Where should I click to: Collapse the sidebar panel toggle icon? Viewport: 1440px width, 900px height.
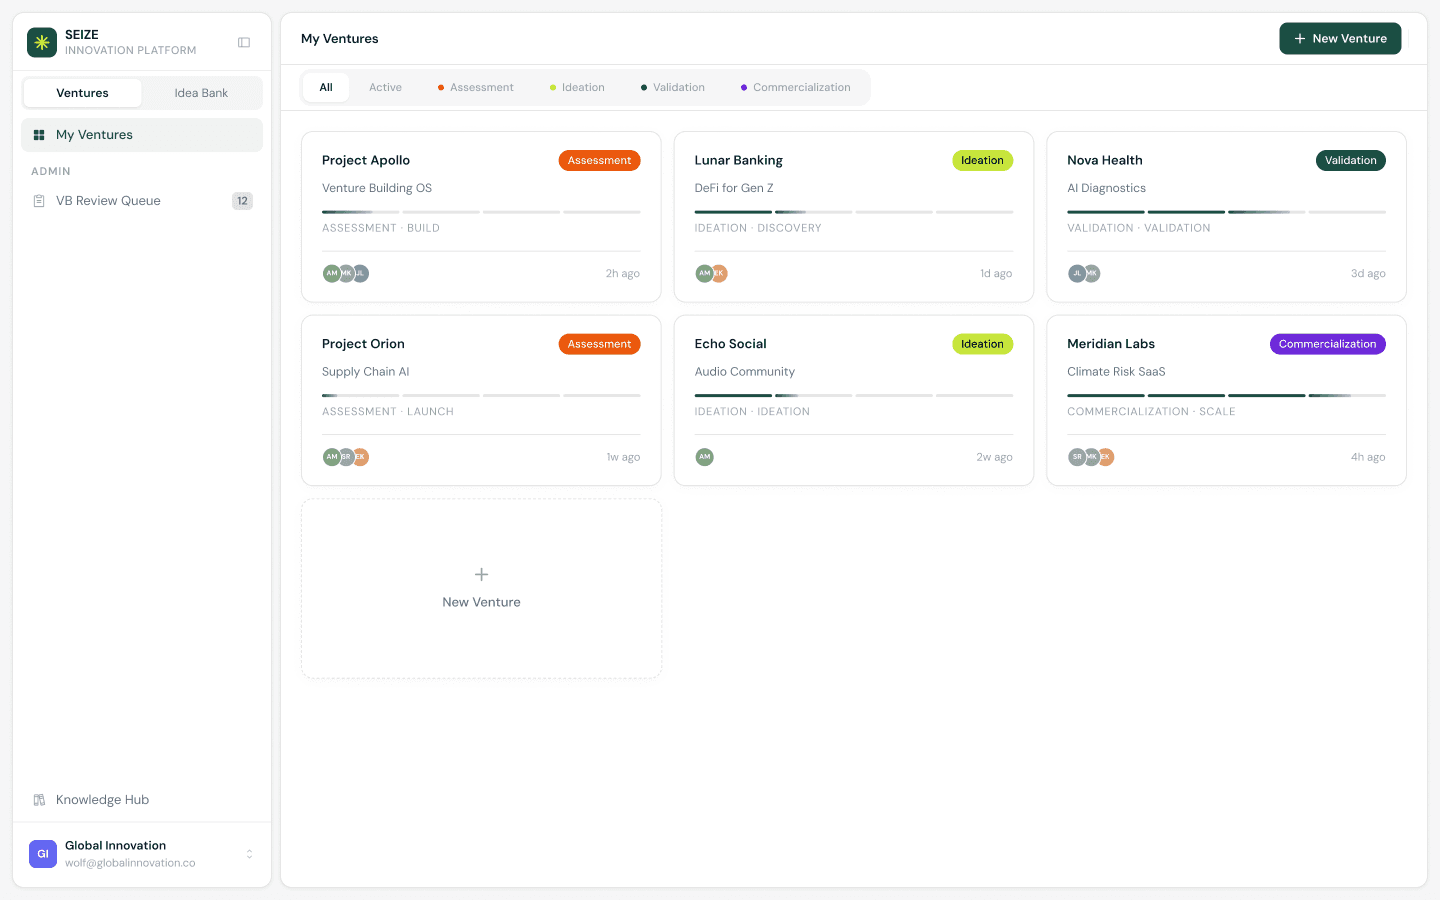pos(244,42)
